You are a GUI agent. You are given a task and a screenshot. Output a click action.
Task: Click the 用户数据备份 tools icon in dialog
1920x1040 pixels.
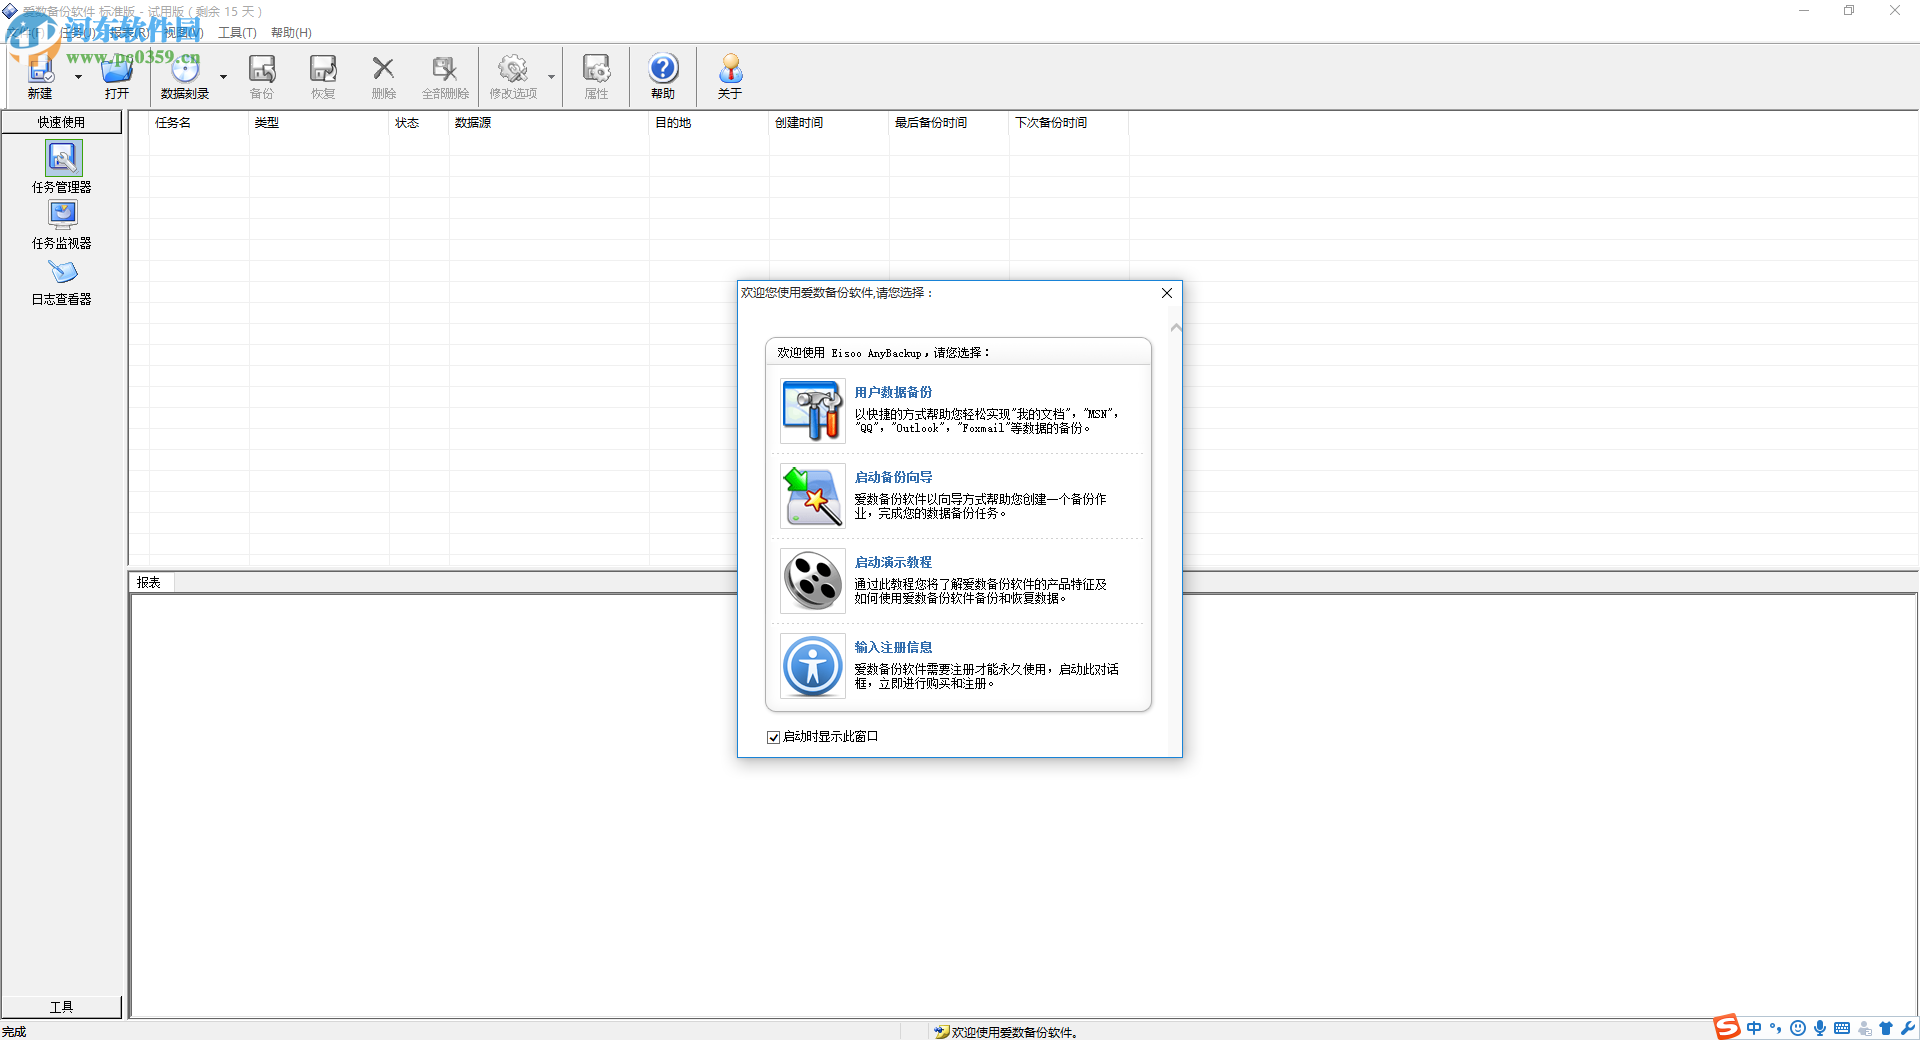point(813,411)
